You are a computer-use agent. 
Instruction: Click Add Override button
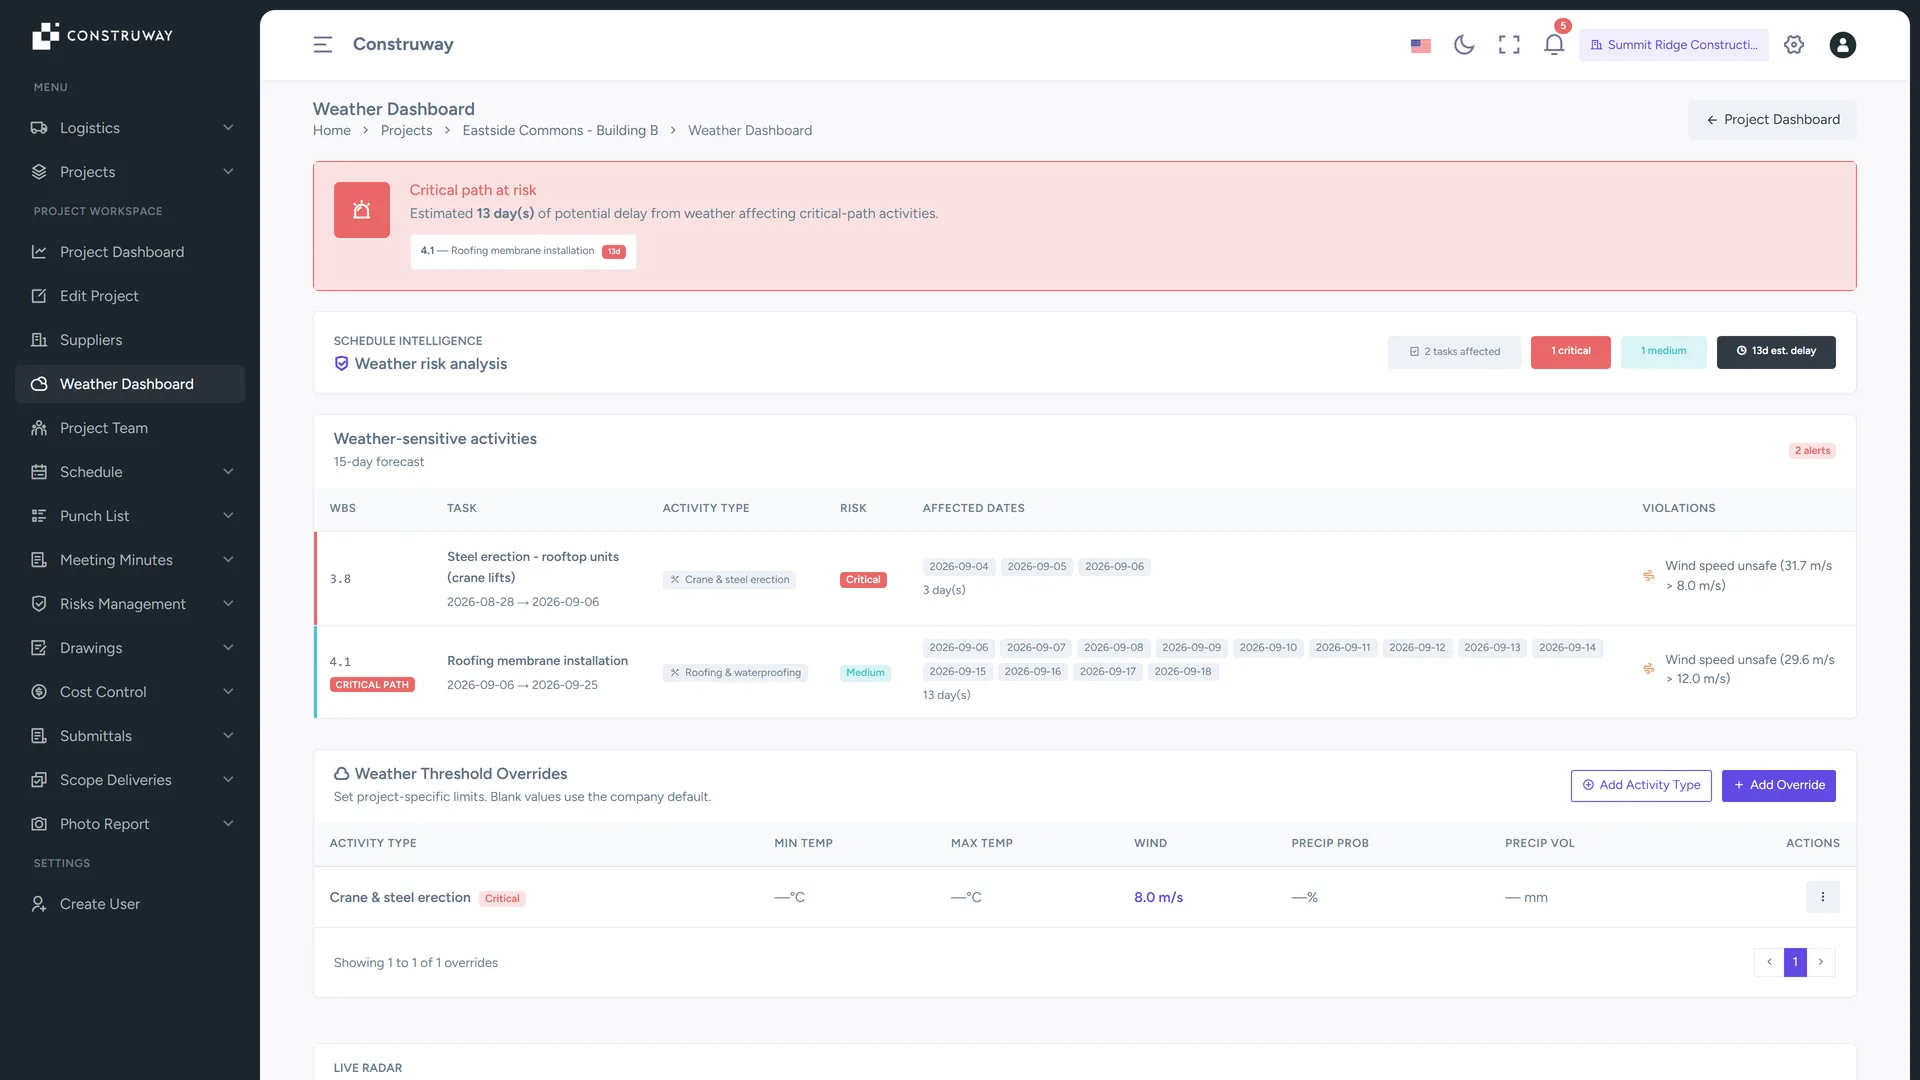point(1778,785)
